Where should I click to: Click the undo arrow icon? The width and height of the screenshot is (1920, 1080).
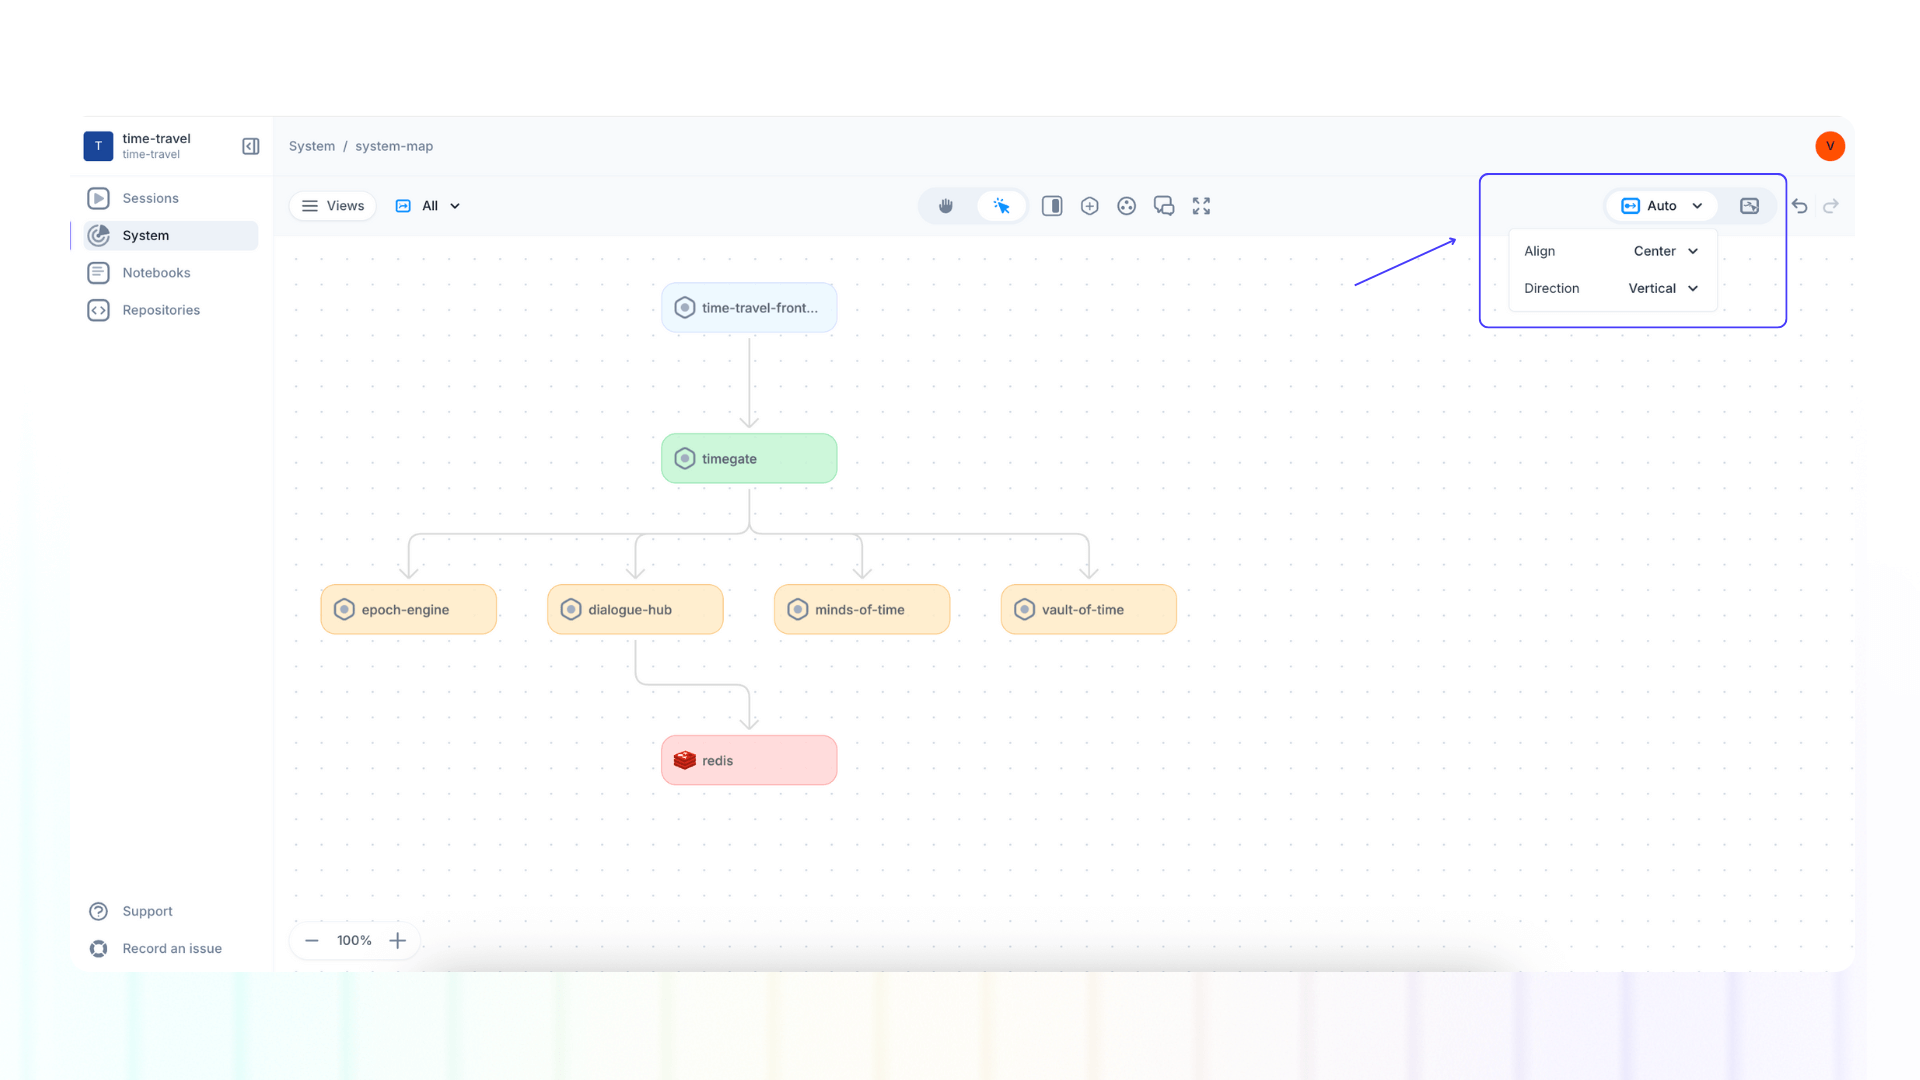[1799, 206]
